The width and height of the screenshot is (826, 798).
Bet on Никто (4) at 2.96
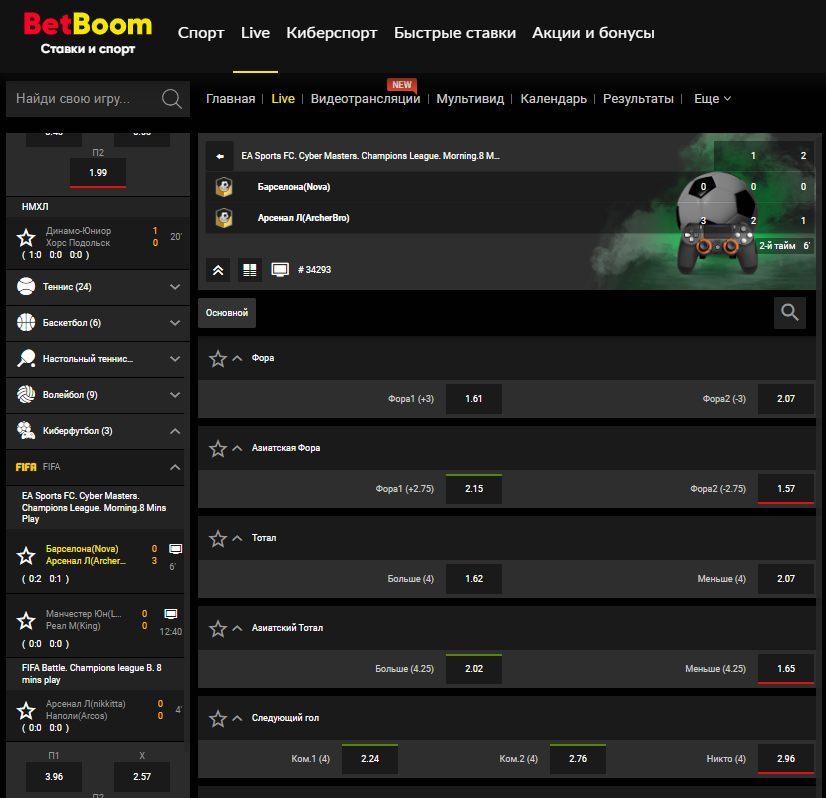(785, 759)
